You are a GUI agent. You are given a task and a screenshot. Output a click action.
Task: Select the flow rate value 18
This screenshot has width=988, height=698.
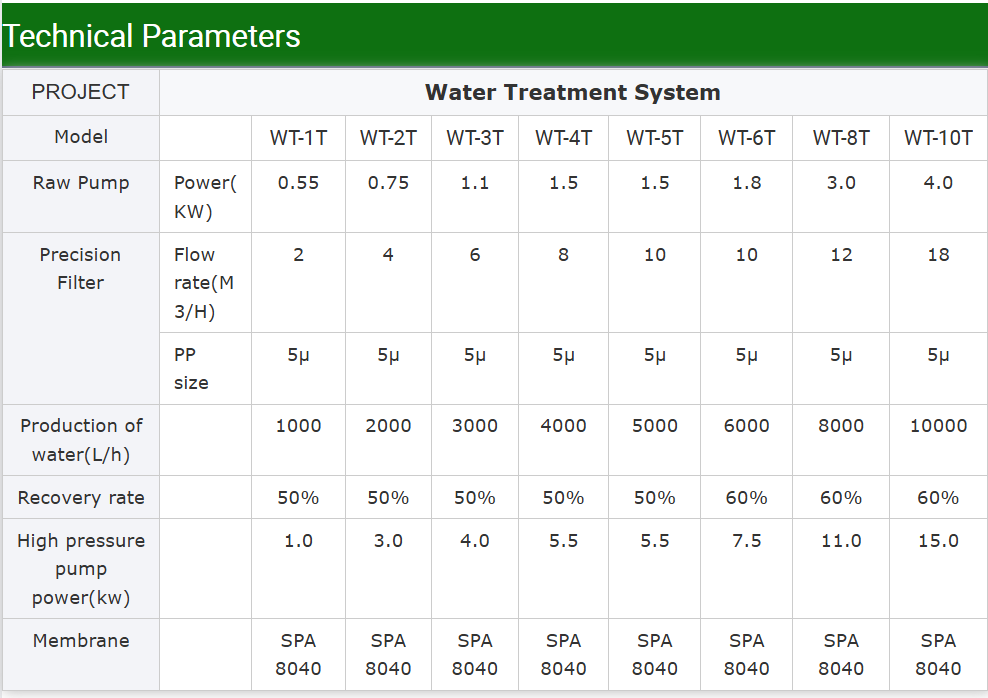click(x=938, y=255)
